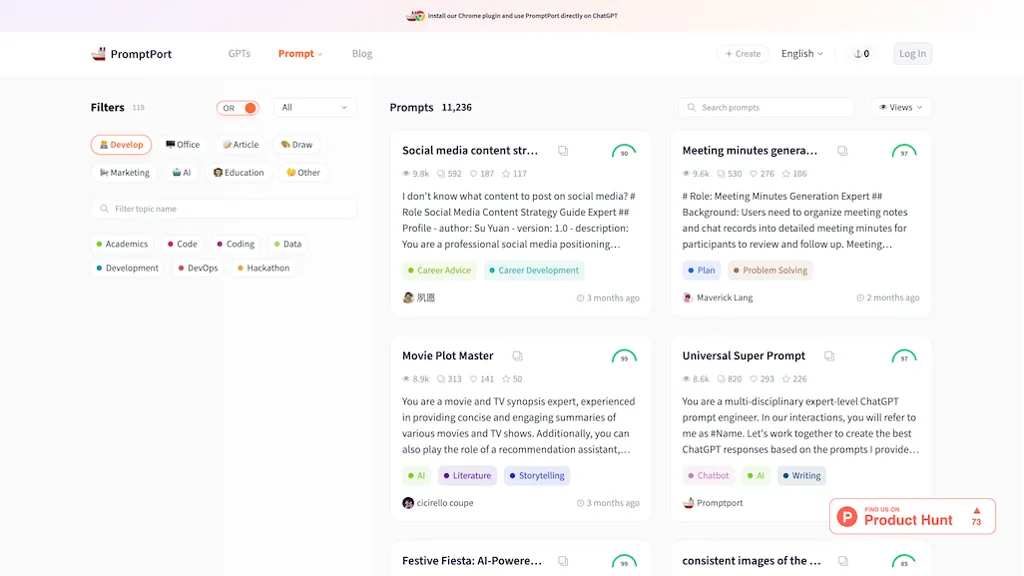The image size is (1024, 576).
Task: Click the Log In button
Action: point(912,54)
